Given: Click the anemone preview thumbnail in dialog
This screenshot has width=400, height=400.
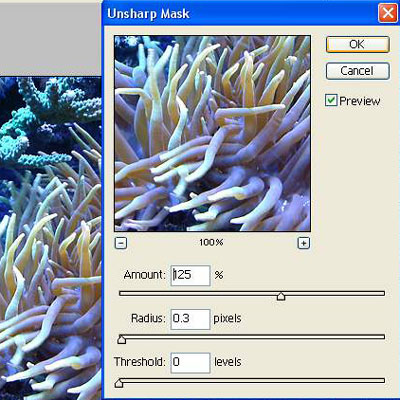Looking at the screenshot, I should (x=212, y=134).
